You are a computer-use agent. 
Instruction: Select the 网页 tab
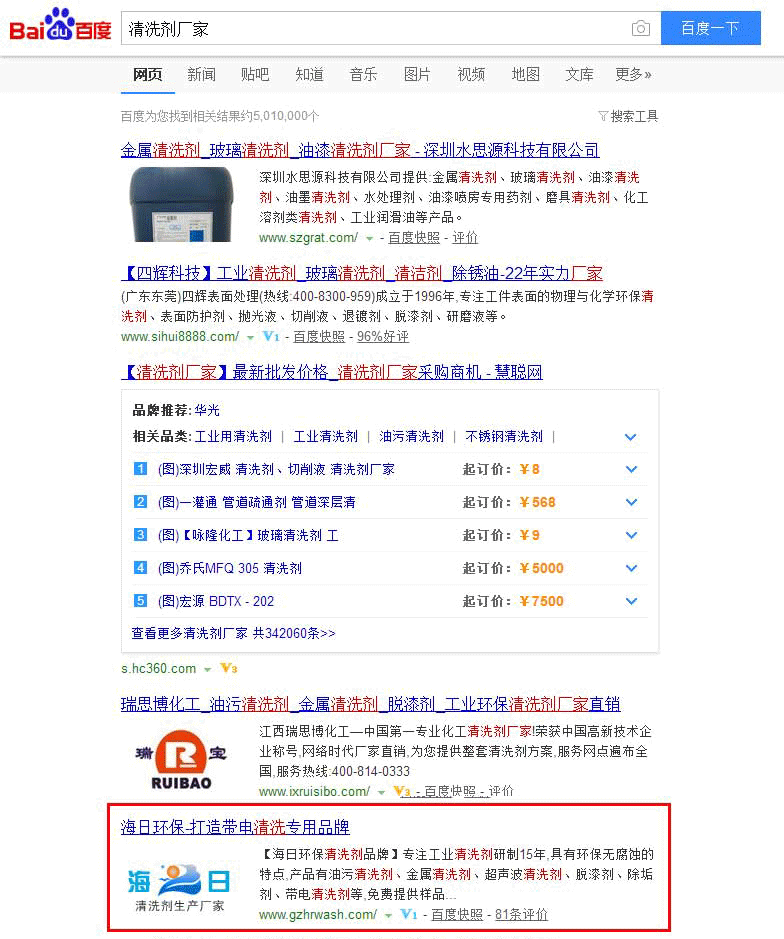pyautogui.click(x=147, y=74)
